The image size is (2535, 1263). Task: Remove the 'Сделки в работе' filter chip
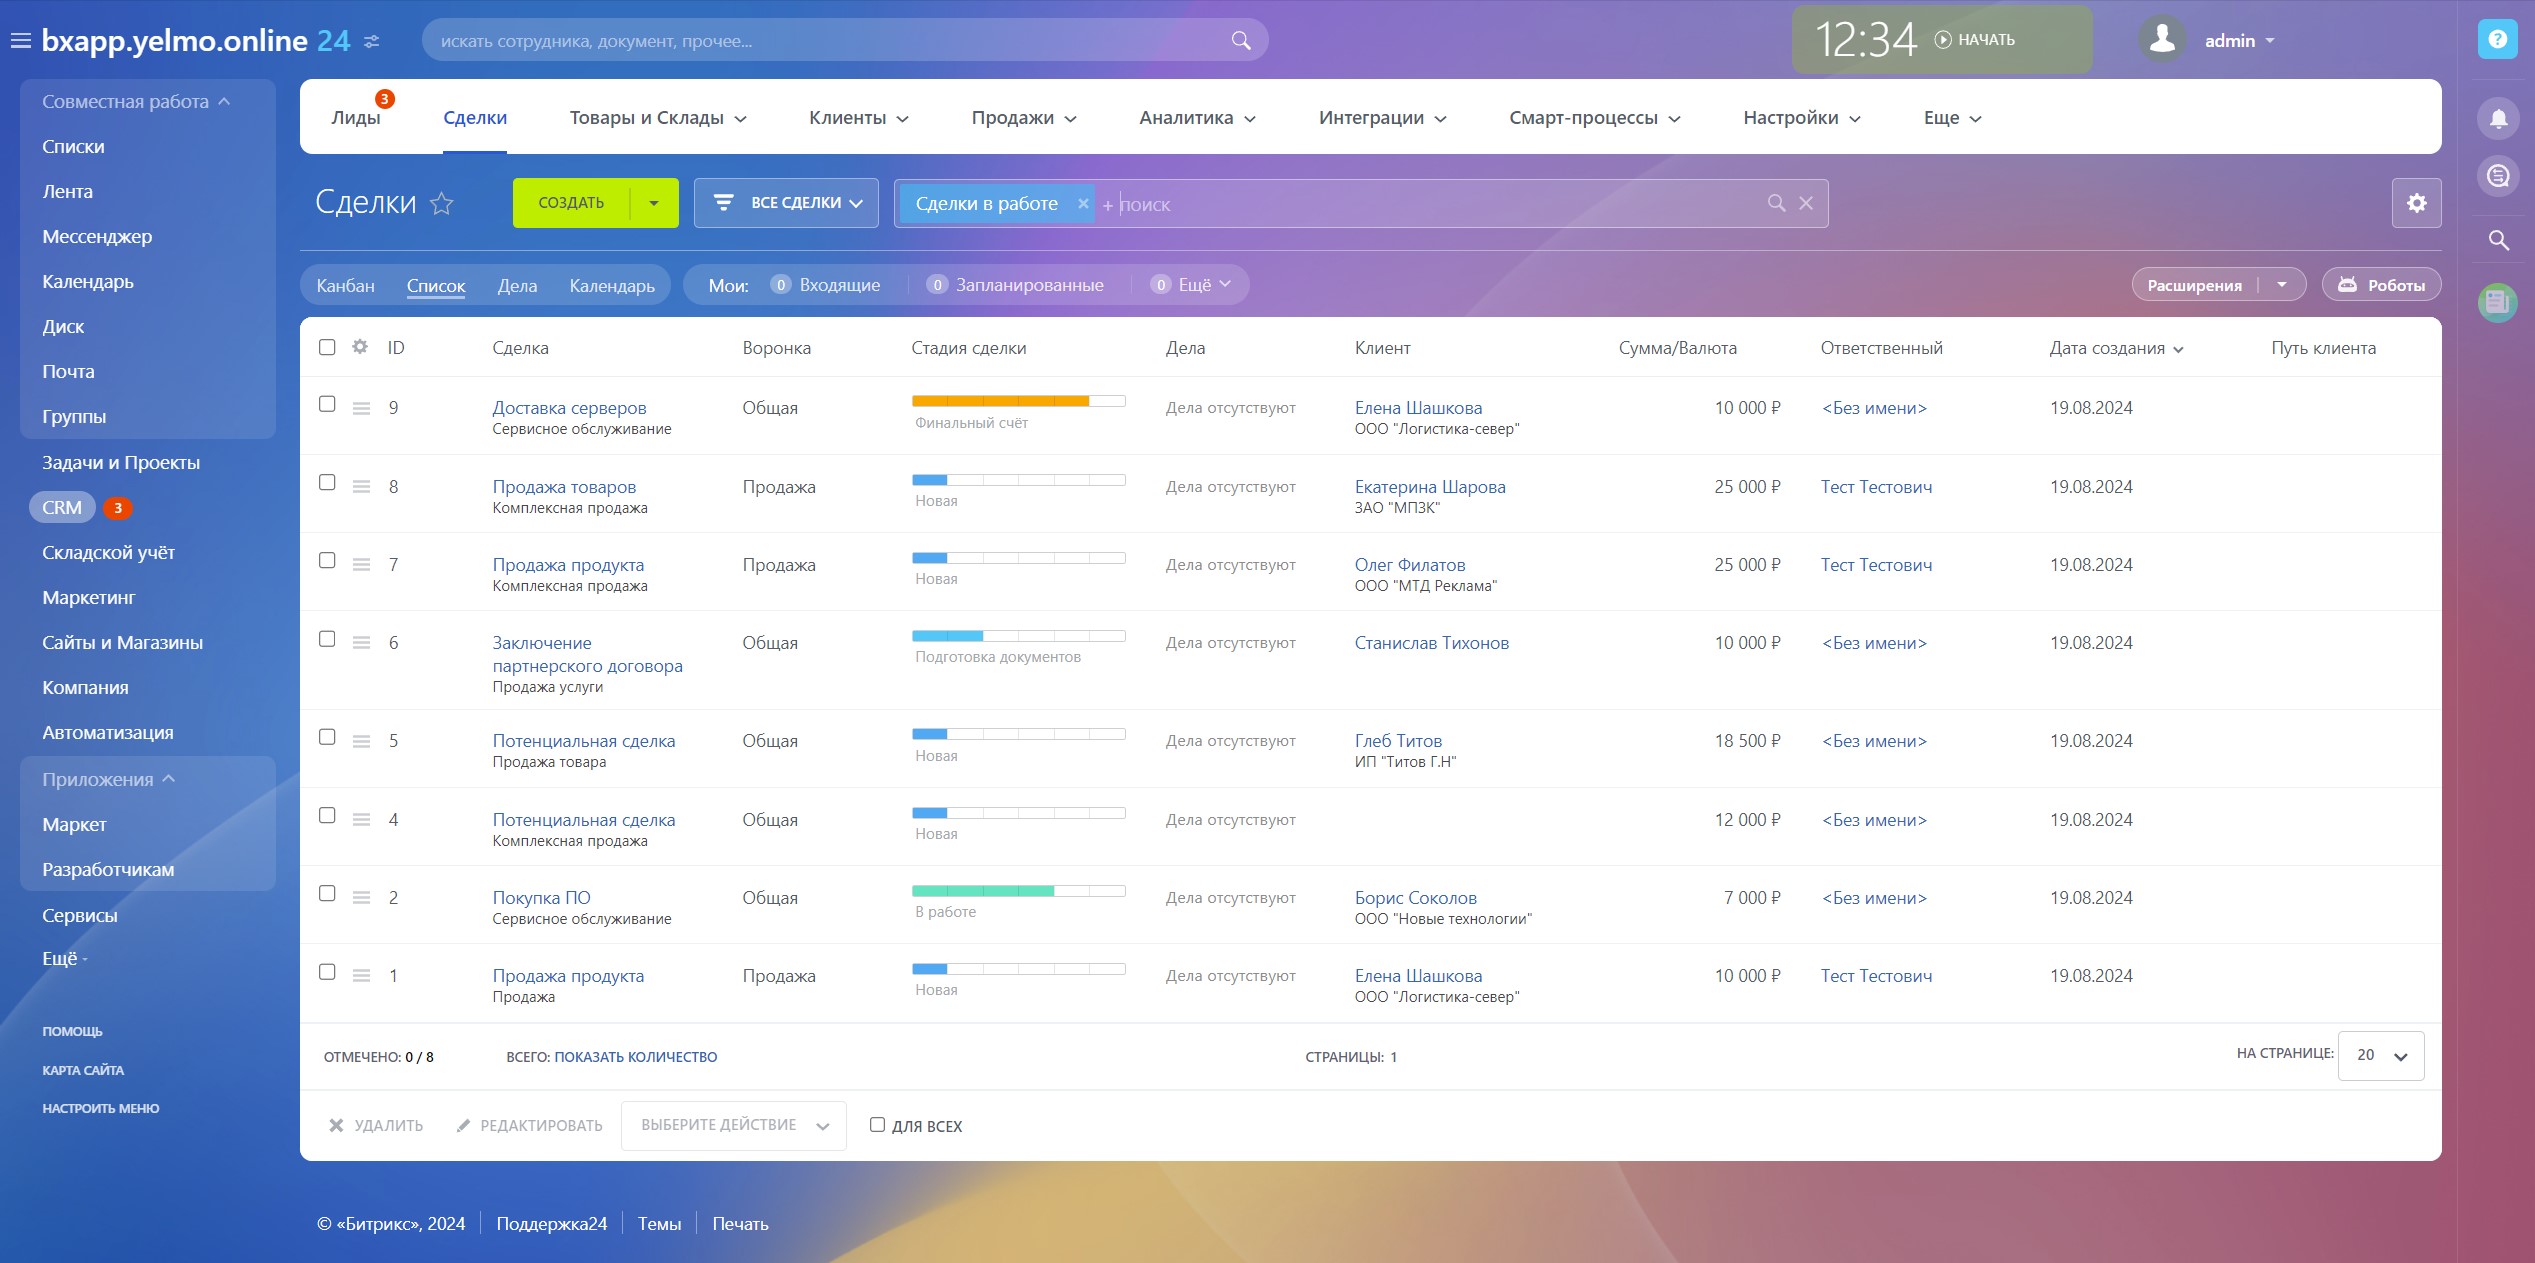(x=1082, y=204)
